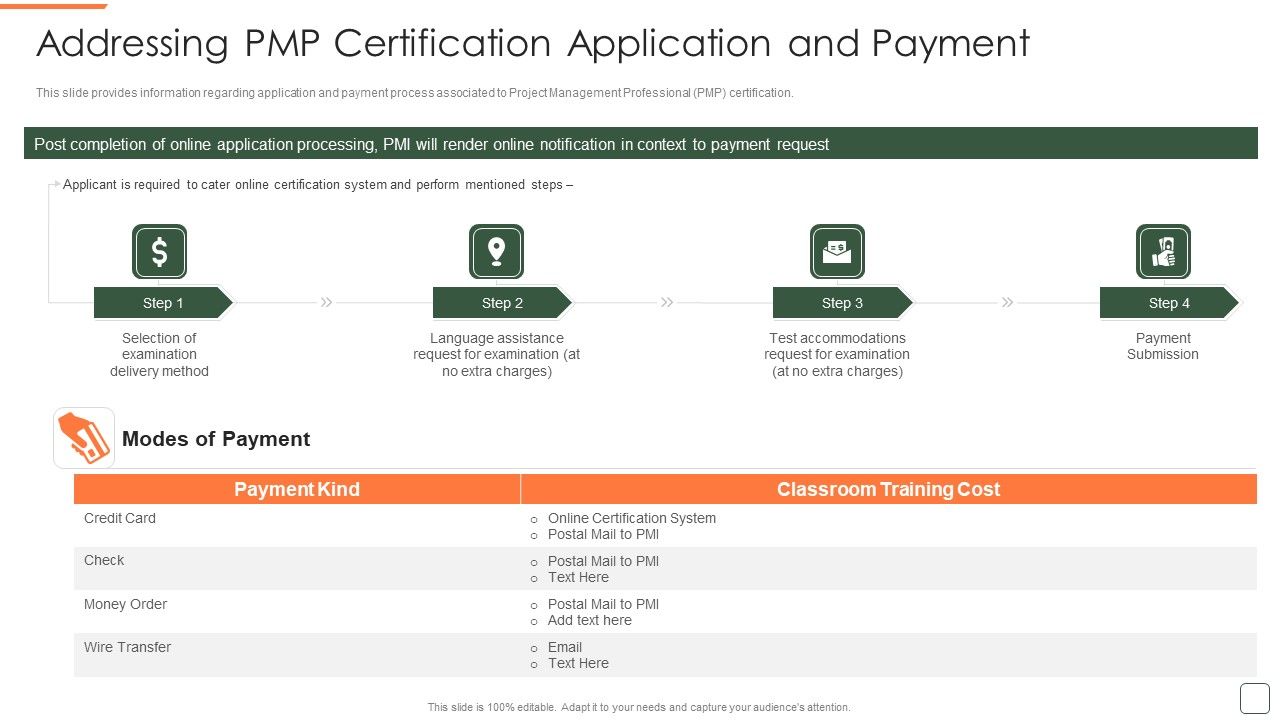Image resolution: width=1280 pixels, height=720 pixels.
Task: Click 'Selection of examination delivery method' text
Action: coord(159,355)
